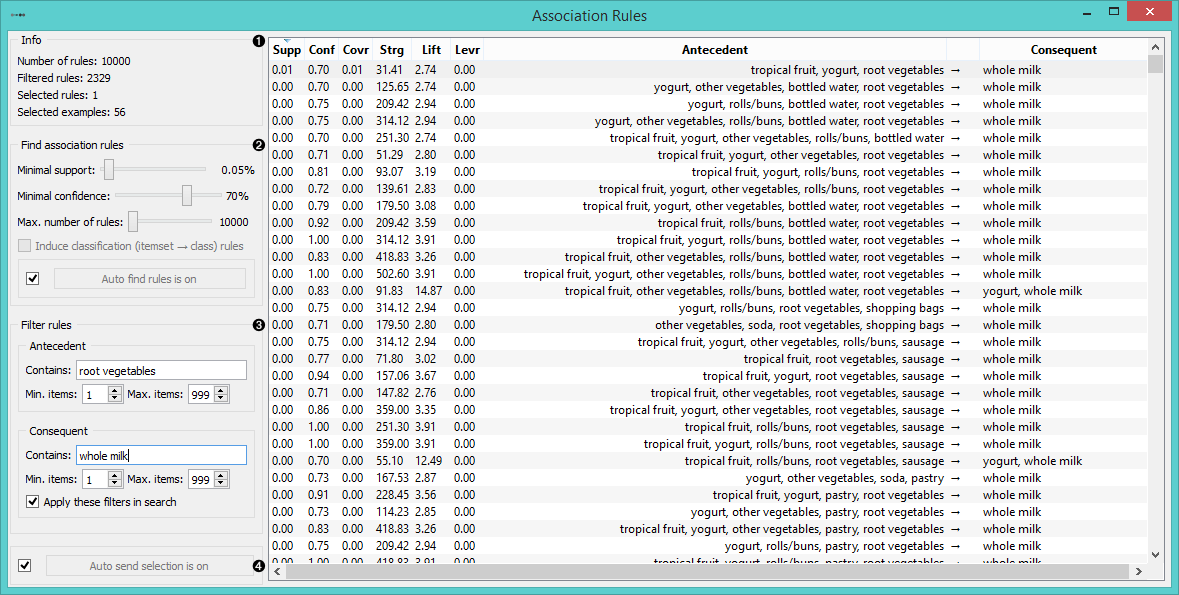Screen dimensions: 1179x595
Task: Focus the Consequent Contains input field
Action: click(x=161, y=455)
